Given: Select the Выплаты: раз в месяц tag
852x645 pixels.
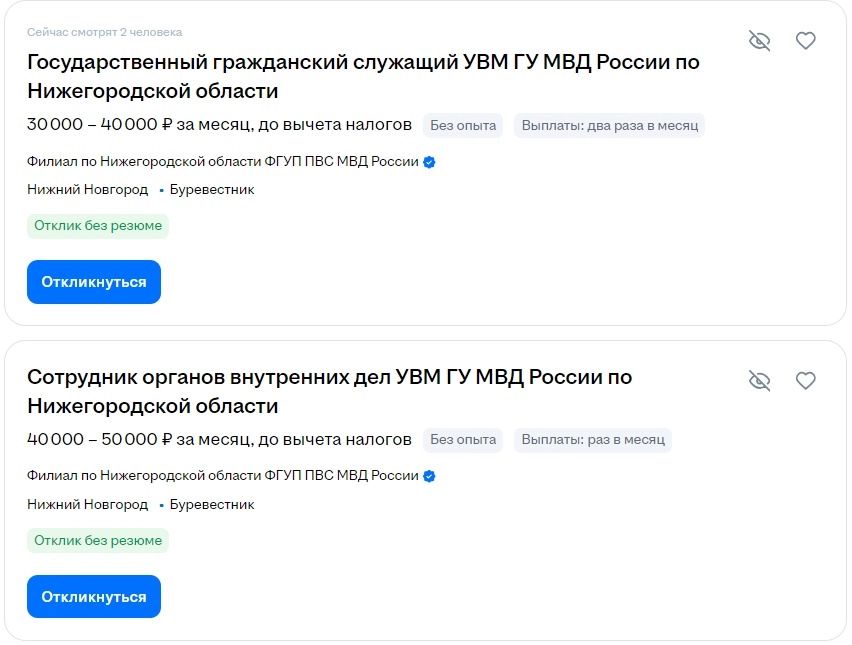Looking at the screenshot, I should [x=592, y=440].
